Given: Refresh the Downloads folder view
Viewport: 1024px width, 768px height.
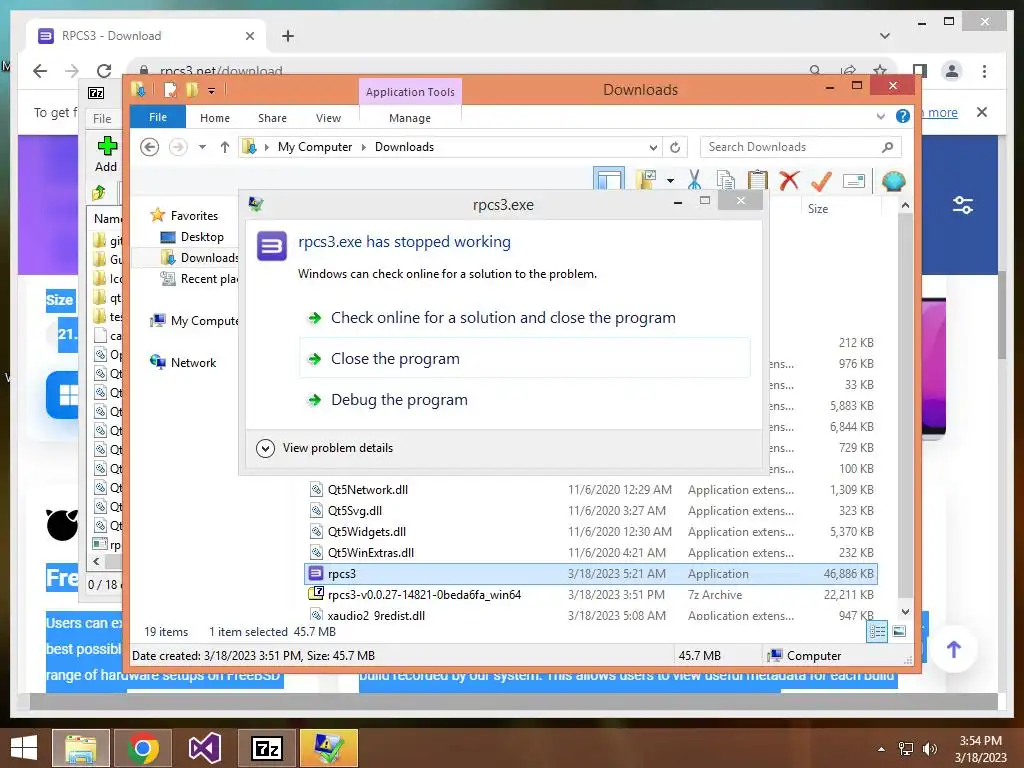Looking at the screenshot, I should [675, 148].
